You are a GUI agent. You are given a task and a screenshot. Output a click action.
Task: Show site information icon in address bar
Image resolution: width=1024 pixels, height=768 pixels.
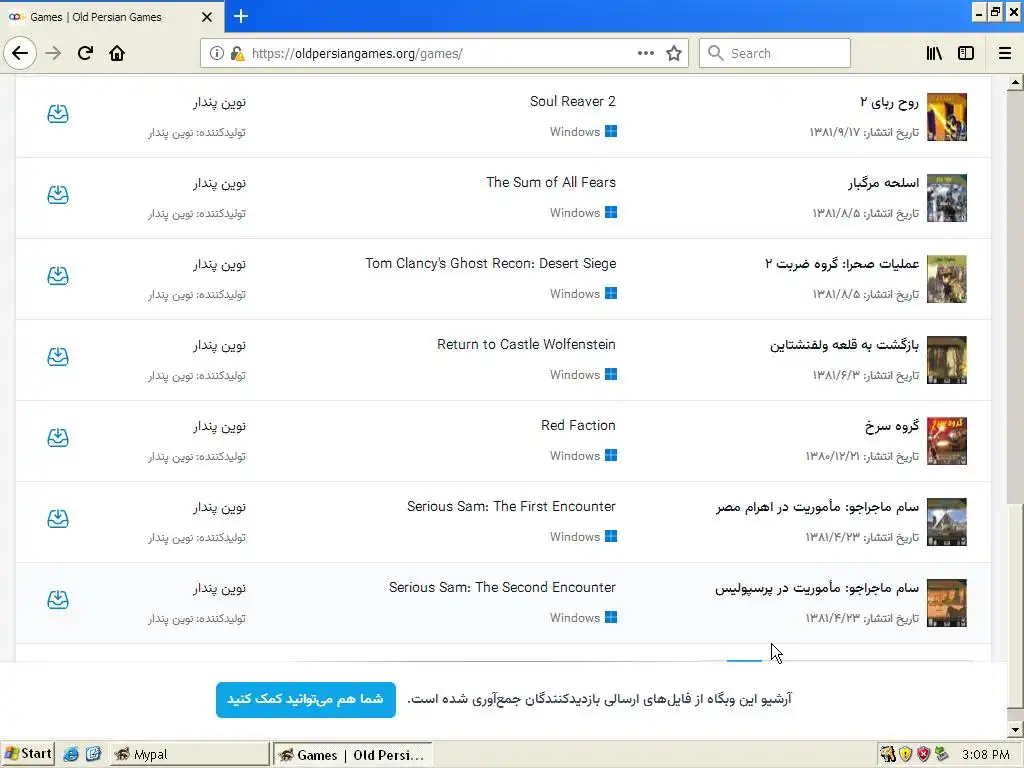coord(216,54)
